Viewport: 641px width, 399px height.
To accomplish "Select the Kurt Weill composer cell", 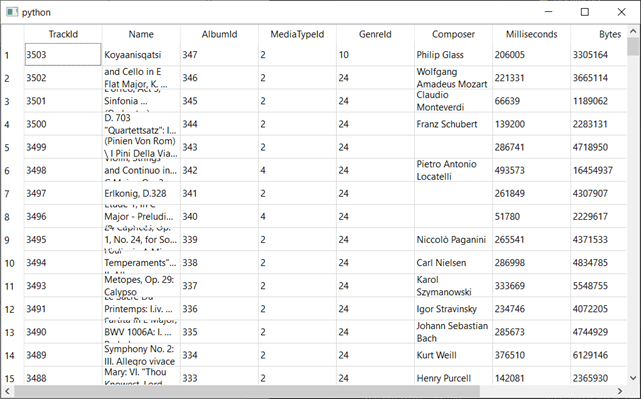I will 453,355.
